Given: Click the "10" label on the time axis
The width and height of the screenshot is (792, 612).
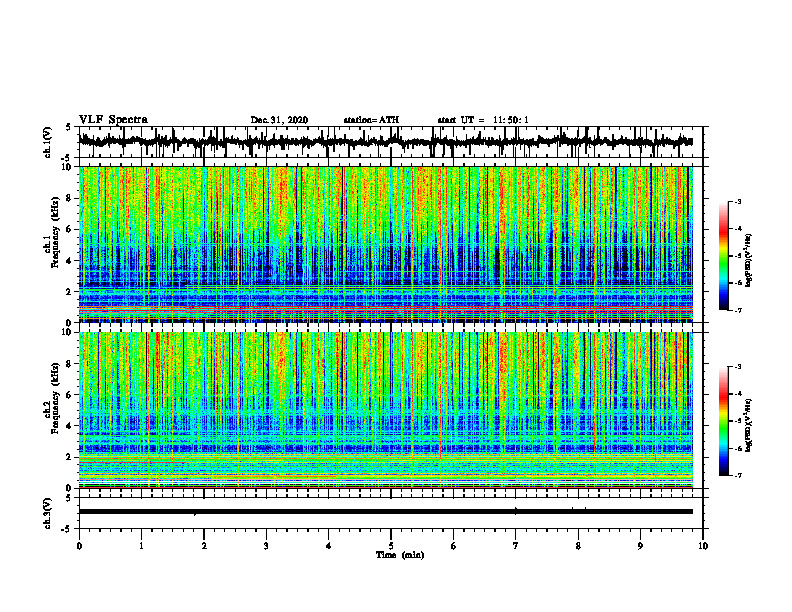Looking at the screenshot, I should (703, 546).
